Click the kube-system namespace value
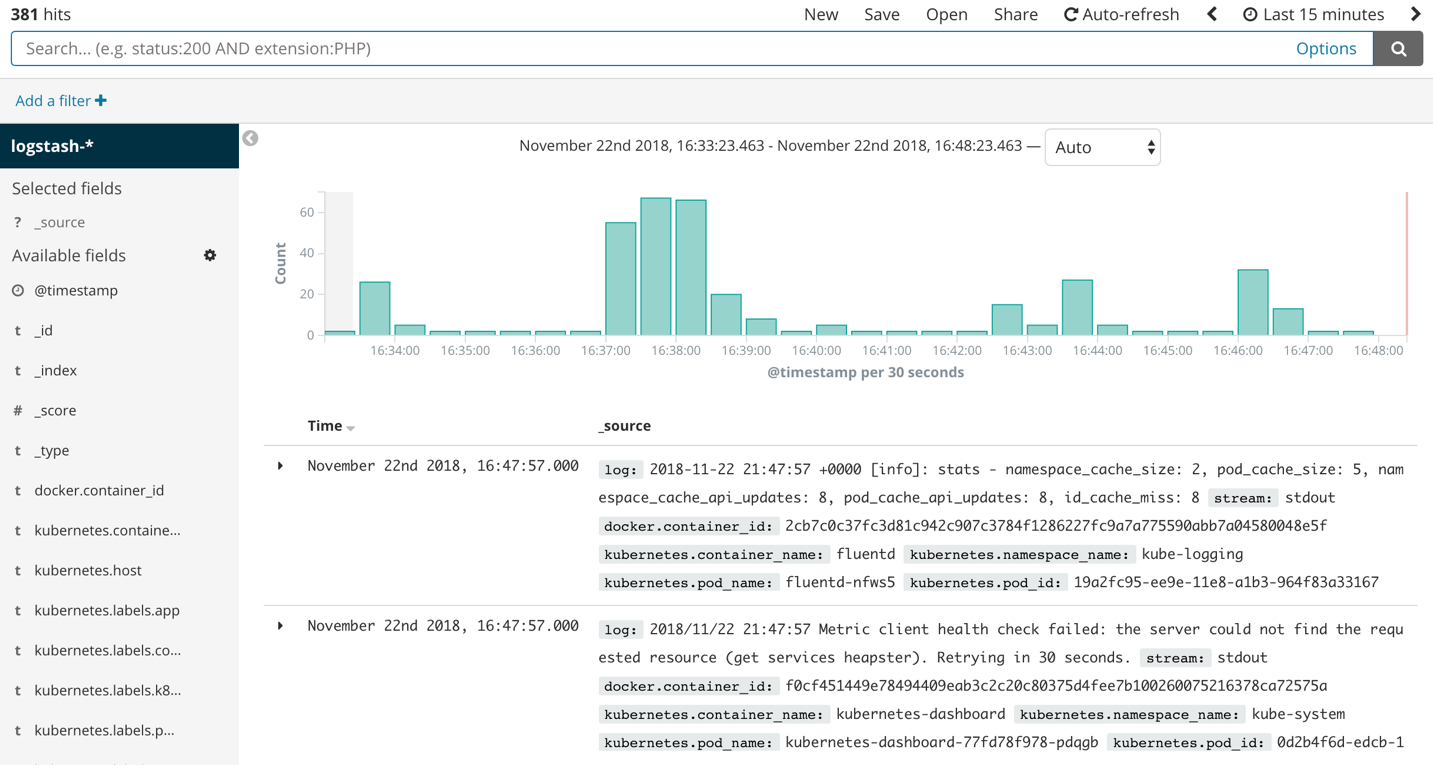Viewport: 1433px width, 765px height. (x=1298, y=714)
